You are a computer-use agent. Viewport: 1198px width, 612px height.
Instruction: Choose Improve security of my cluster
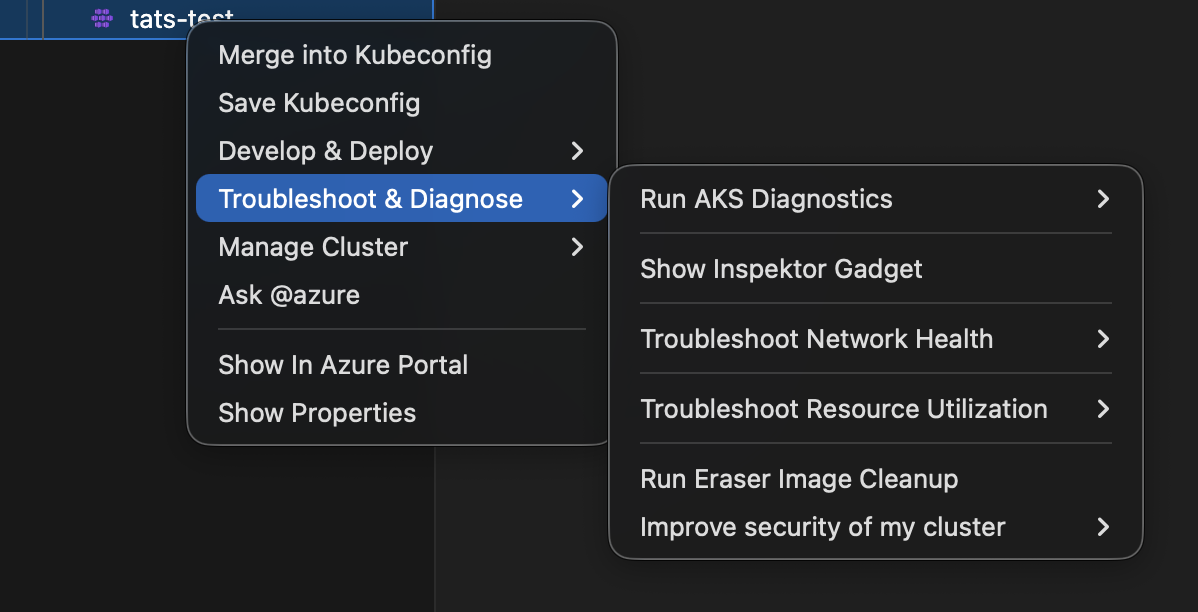pos(822,527)
